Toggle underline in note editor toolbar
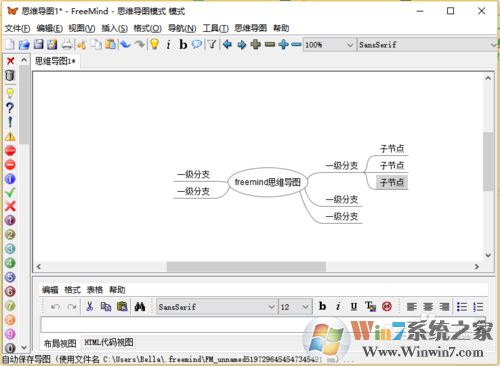The height and width of the screenshot is (366, 500). click(354, 306)
